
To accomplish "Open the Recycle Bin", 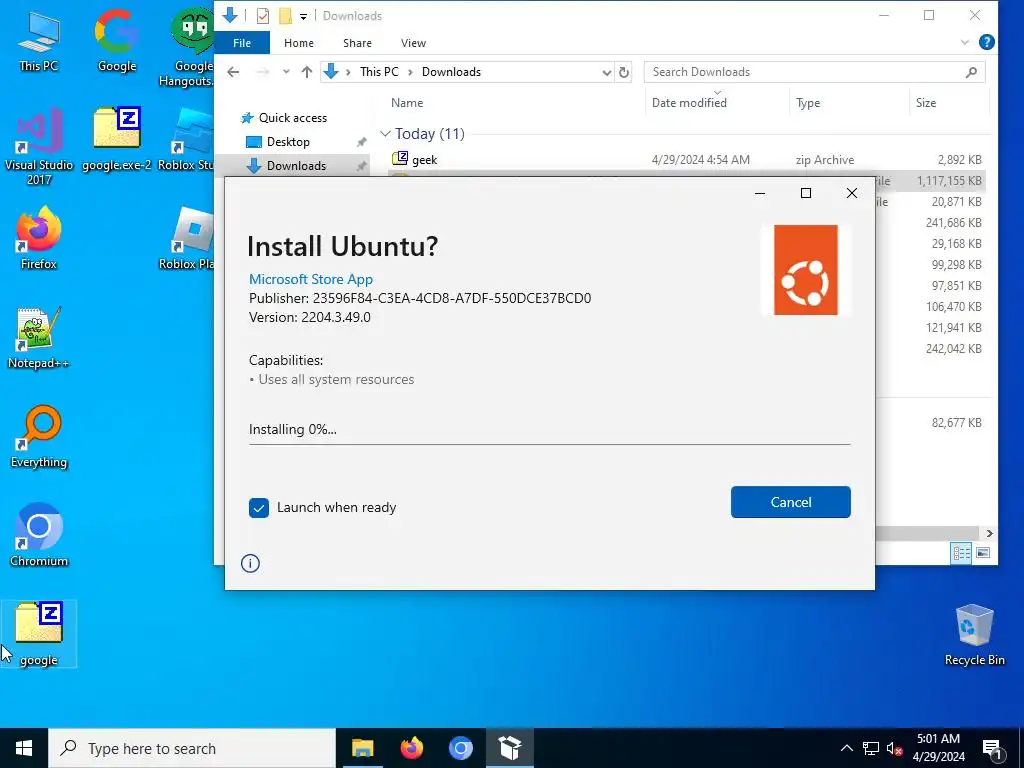I will [x=974, y=634].
